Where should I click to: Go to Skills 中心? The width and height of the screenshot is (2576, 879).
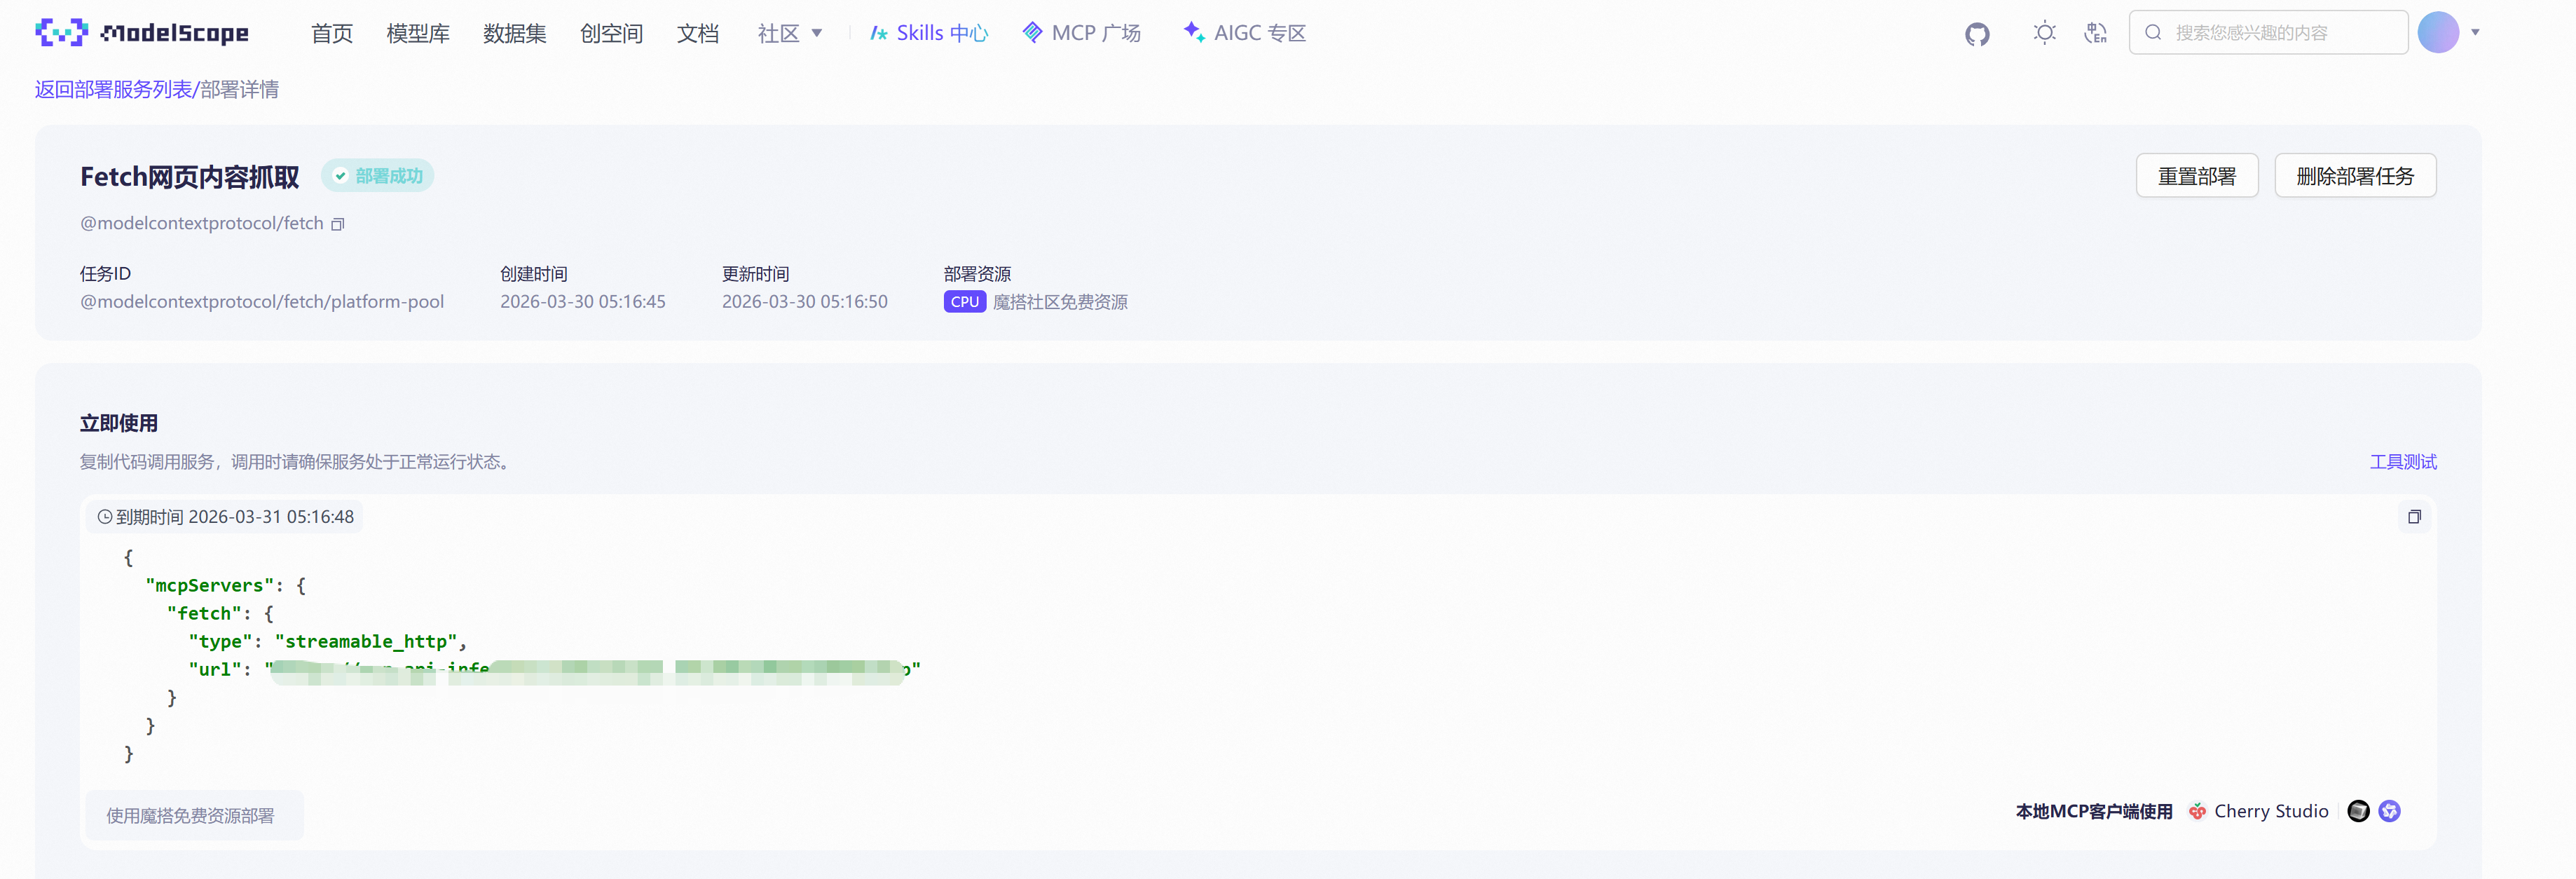(929, 33)
